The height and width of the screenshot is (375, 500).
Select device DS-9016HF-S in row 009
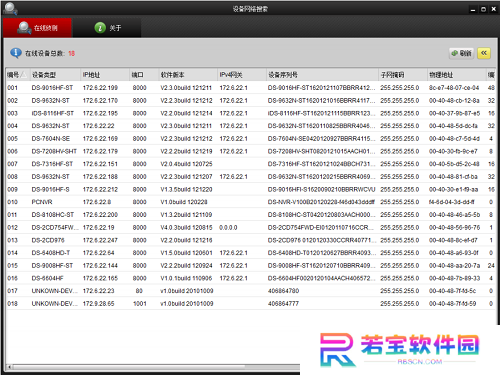tap(50, 189)
